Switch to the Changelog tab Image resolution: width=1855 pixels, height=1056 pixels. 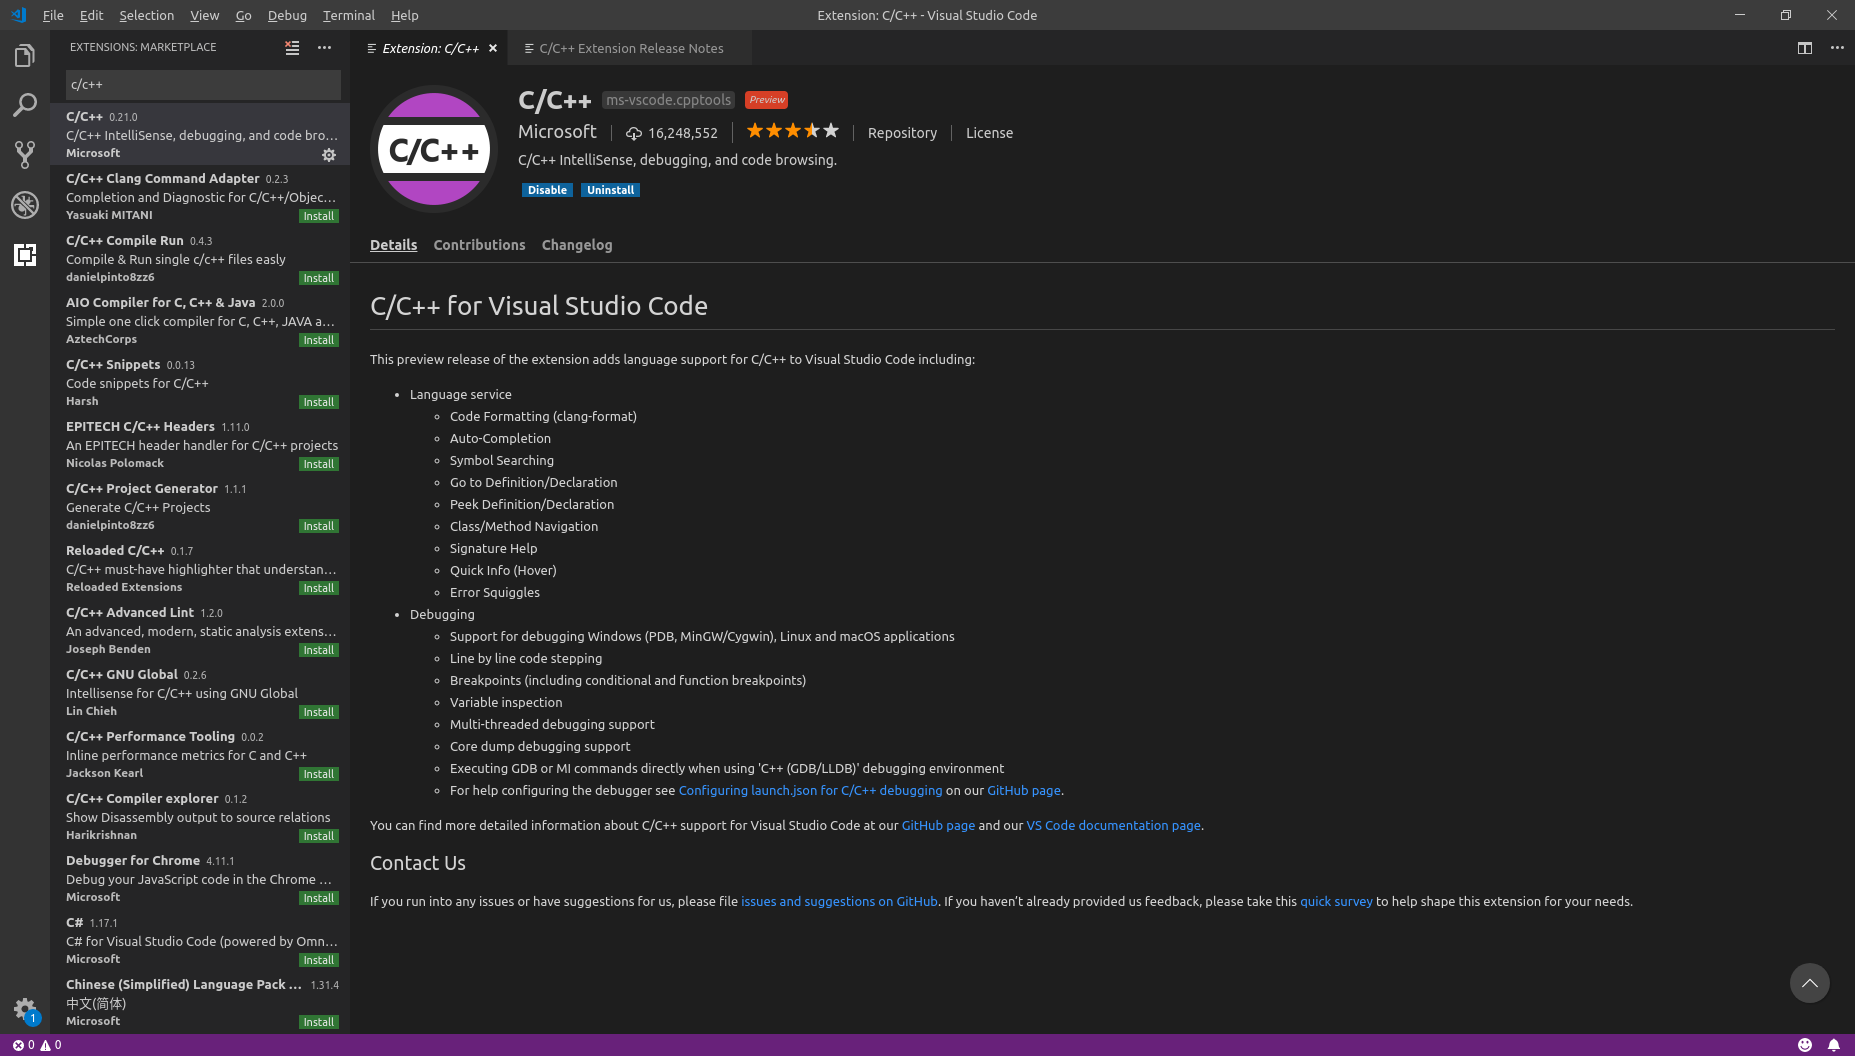[x=577, y=245]
